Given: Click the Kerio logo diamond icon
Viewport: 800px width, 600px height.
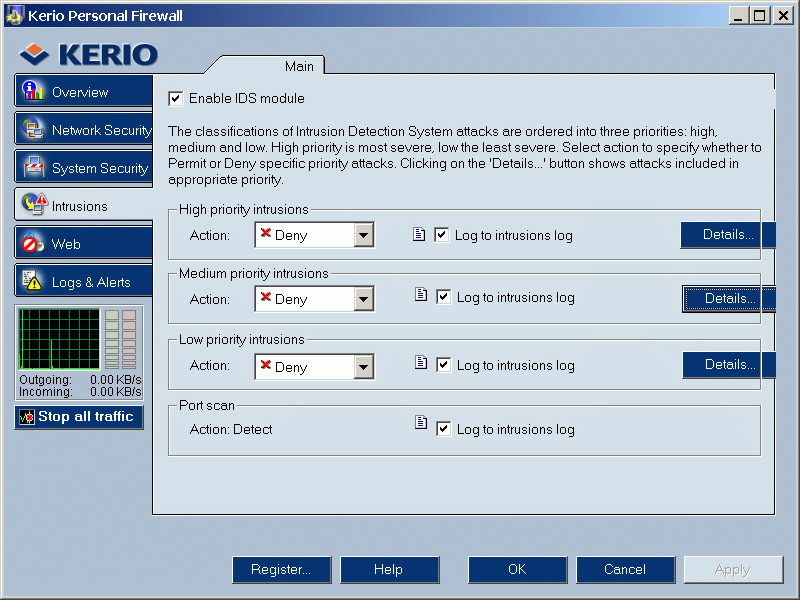Looking at the screenshot, I should coord(34,54).
